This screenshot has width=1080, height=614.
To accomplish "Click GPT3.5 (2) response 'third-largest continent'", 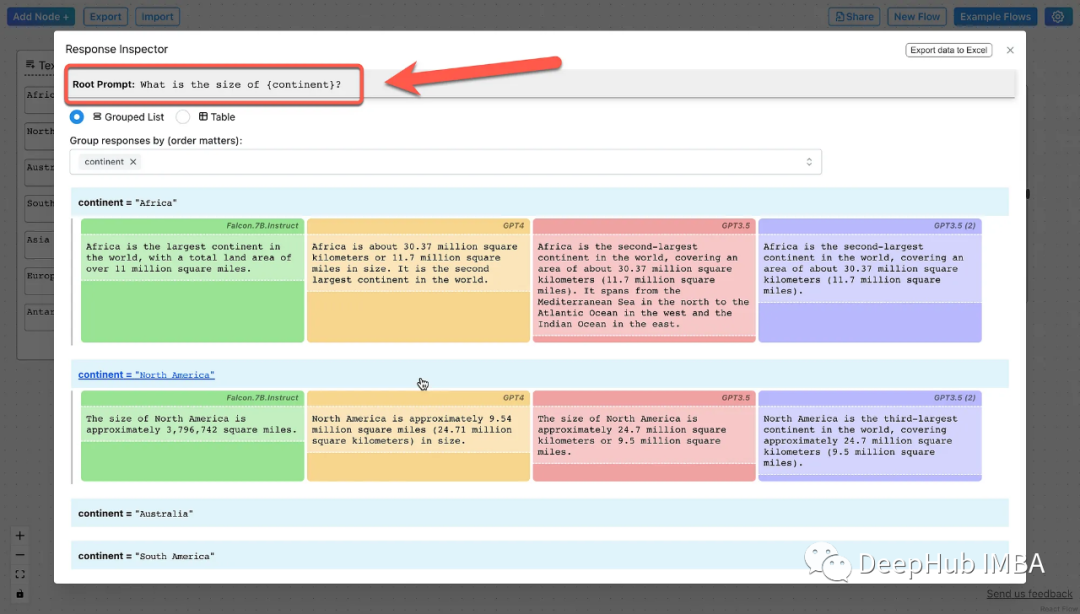I will click(870, 441).
